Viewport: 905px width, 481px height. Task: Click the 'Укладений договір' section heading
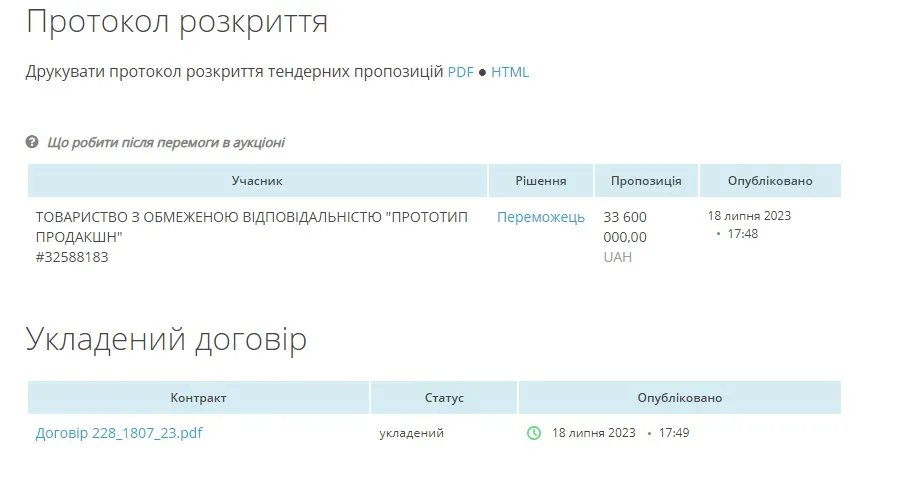pos(166,339)
